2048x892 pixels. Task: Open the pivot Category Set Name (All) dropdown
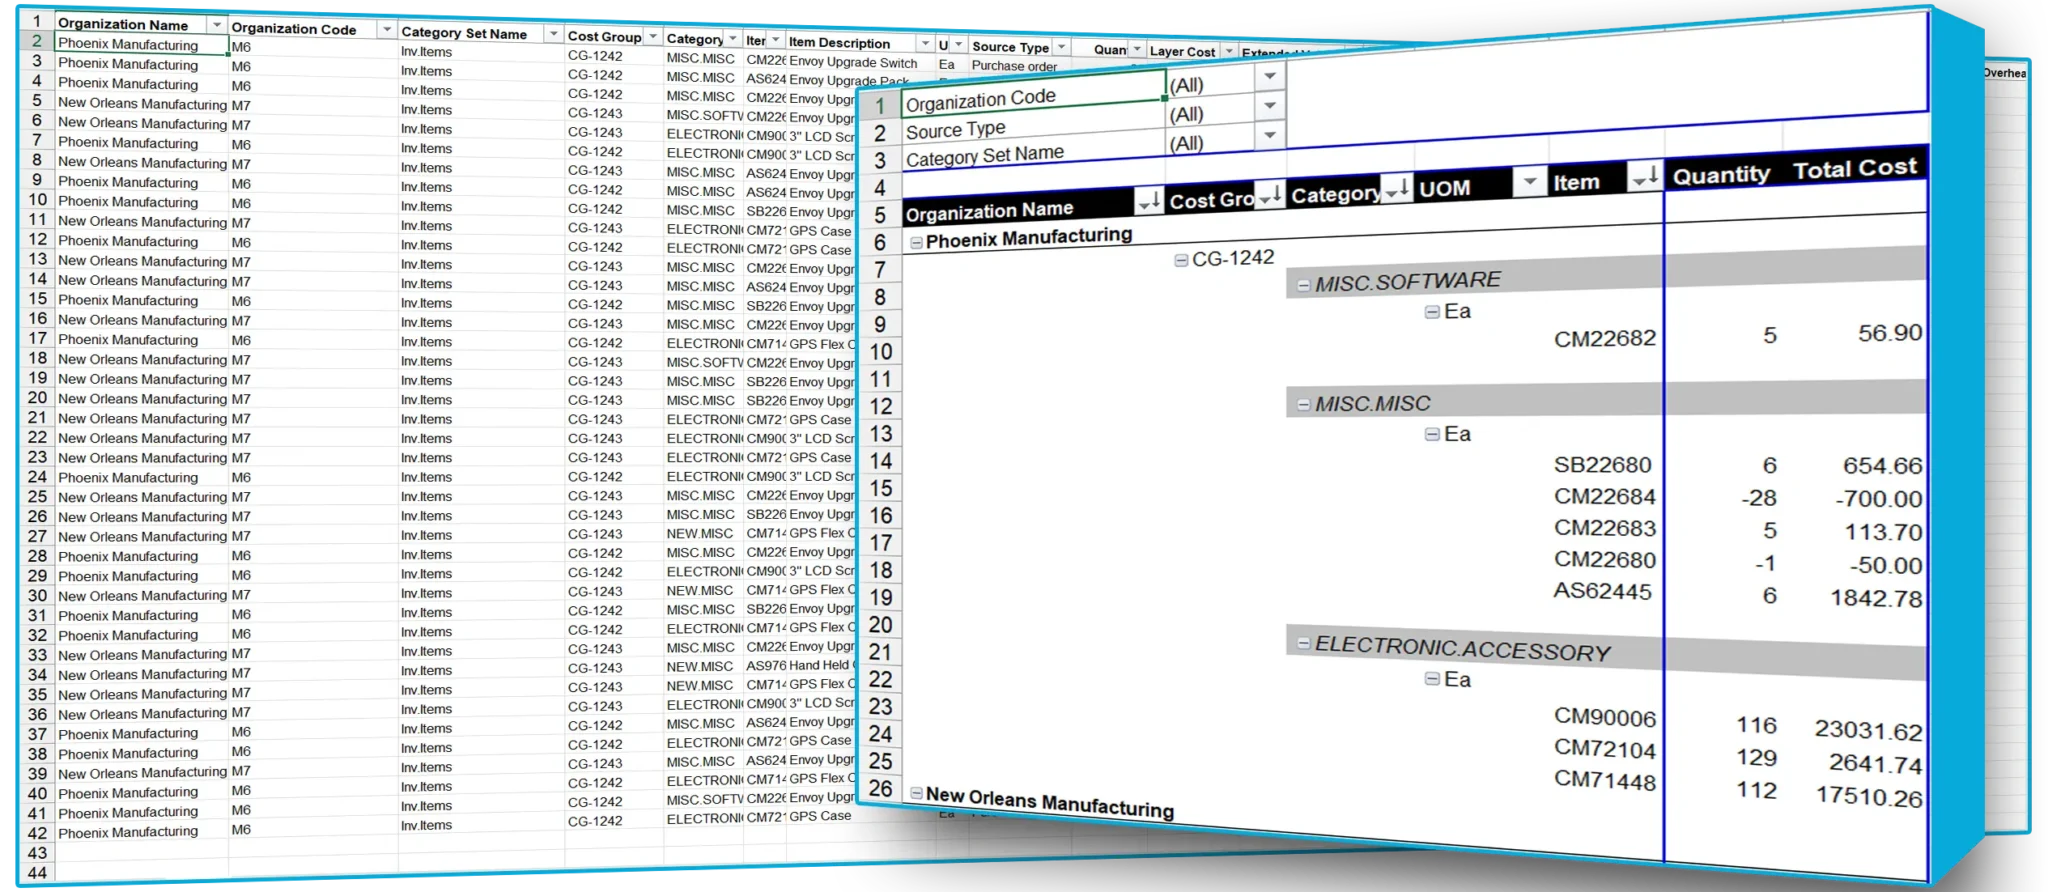1270,135
